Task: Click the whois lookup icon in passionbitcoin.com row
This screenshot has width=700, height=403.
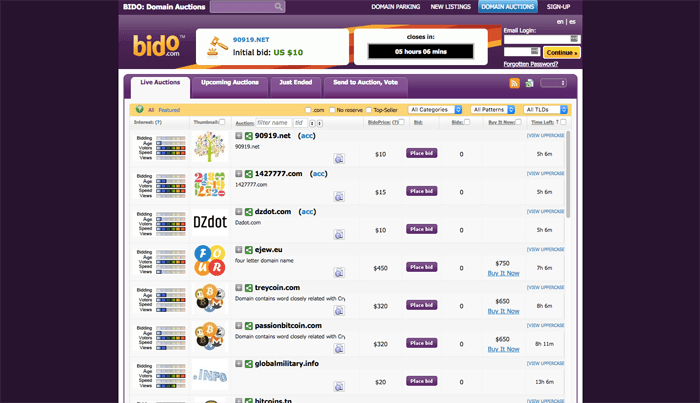Action: coord(339,348)
